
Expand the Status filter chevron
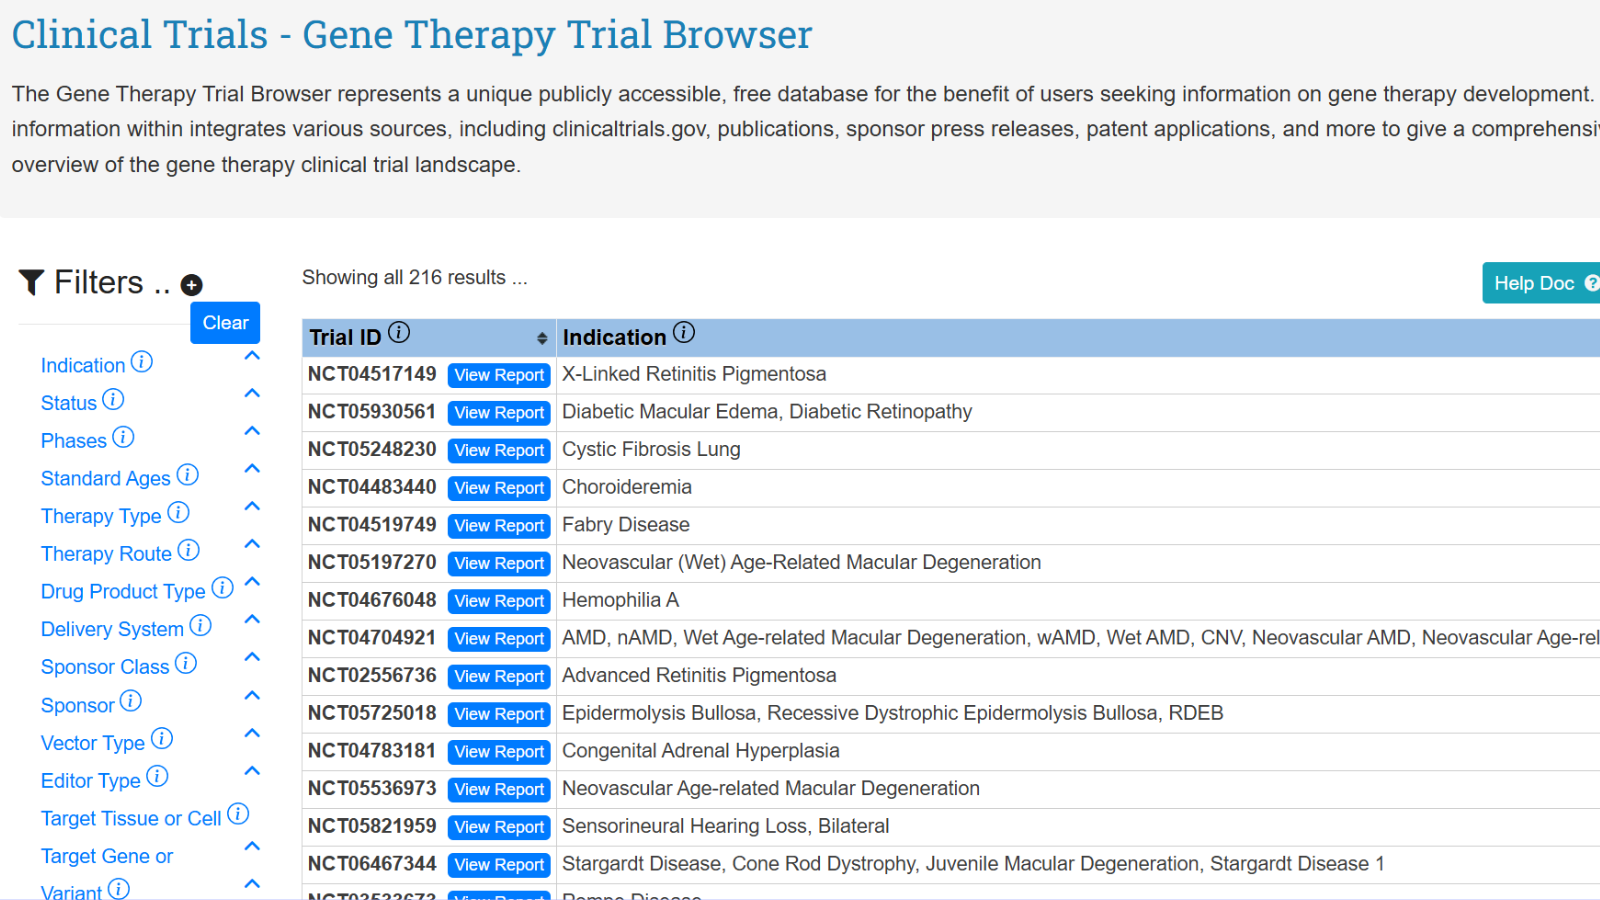click(252, 394)
